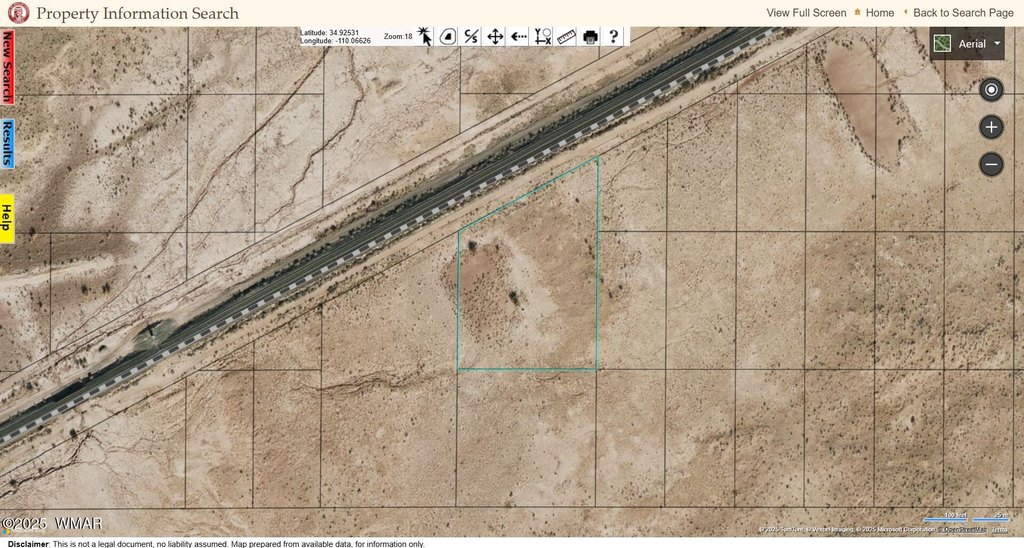Click the parcel shape select tool
This screenshot has height=548, width=1024.
point(447,37)
